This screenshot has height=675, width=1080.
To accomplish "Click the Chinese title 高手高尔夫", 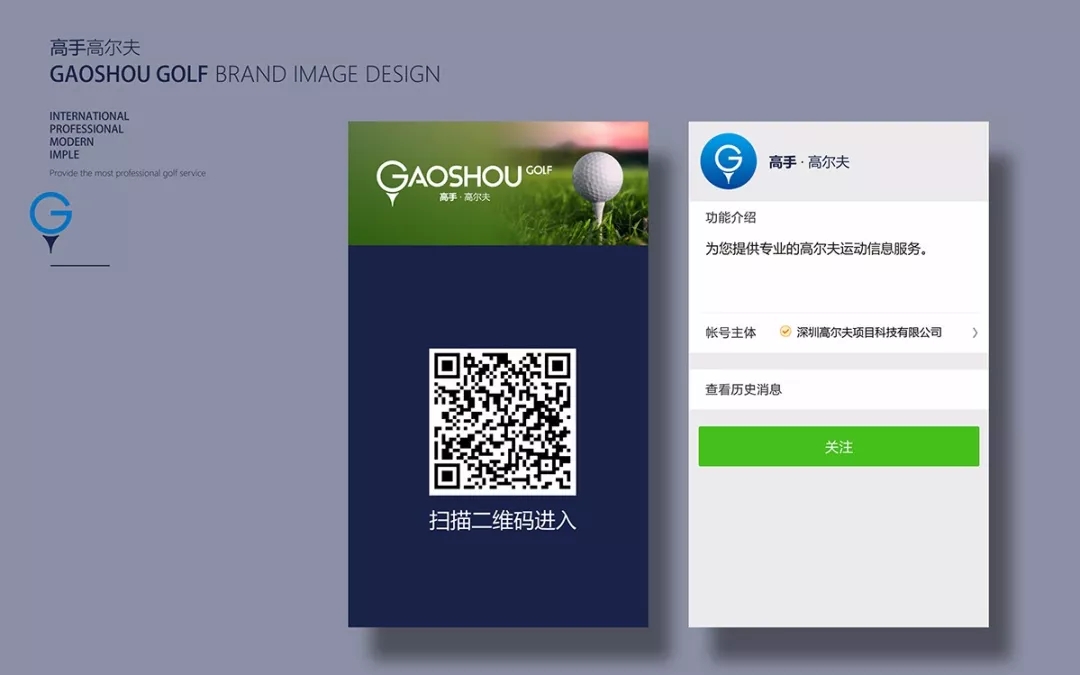I will coord(94,48).
